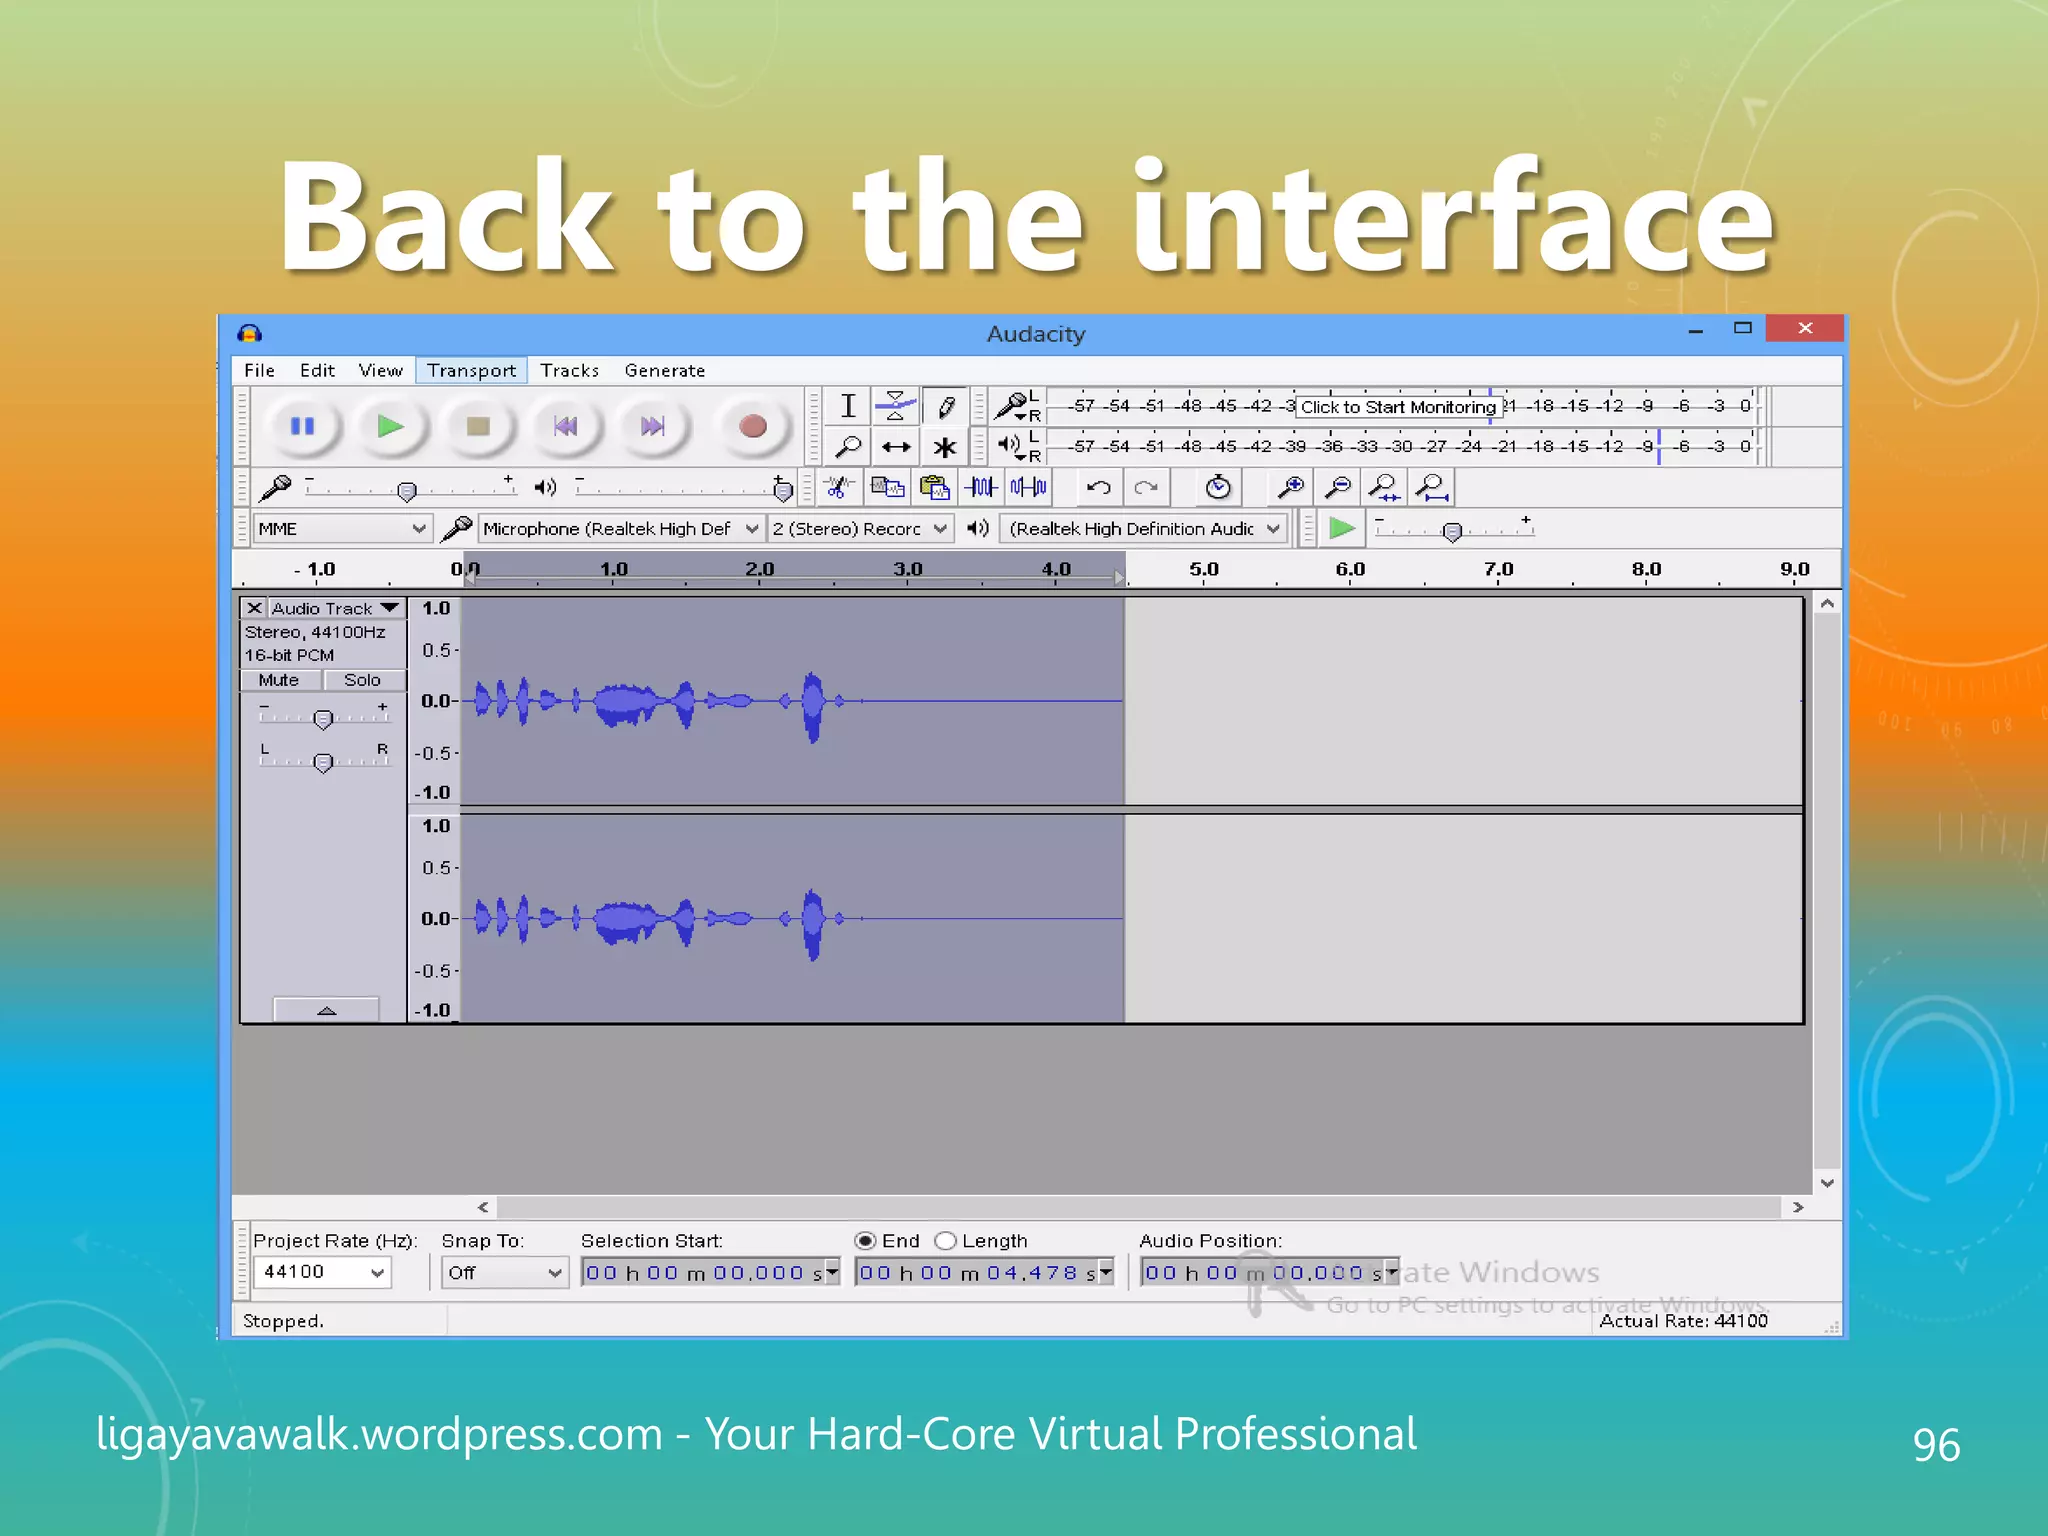Select the Zoom tool magnifier
The width and height of the screenshot is (2048, 1536).
(x=848, y=447)
